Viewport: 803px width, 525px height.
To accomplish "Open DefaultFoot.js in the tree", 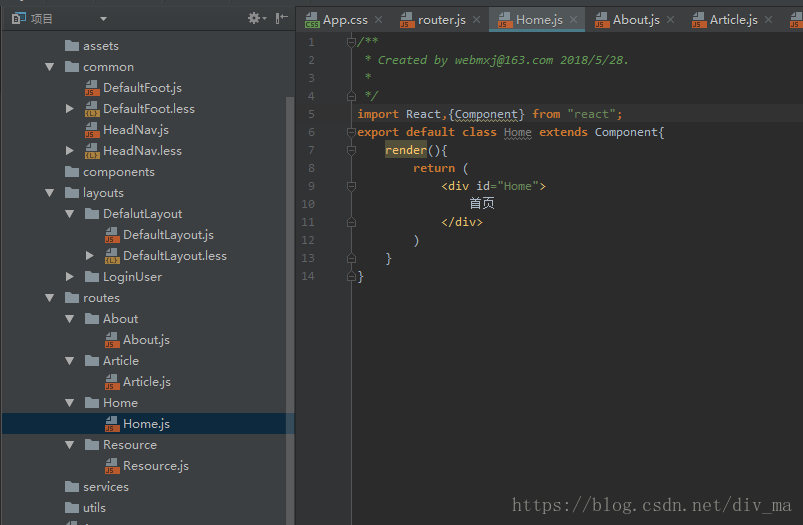I will 133,88.
